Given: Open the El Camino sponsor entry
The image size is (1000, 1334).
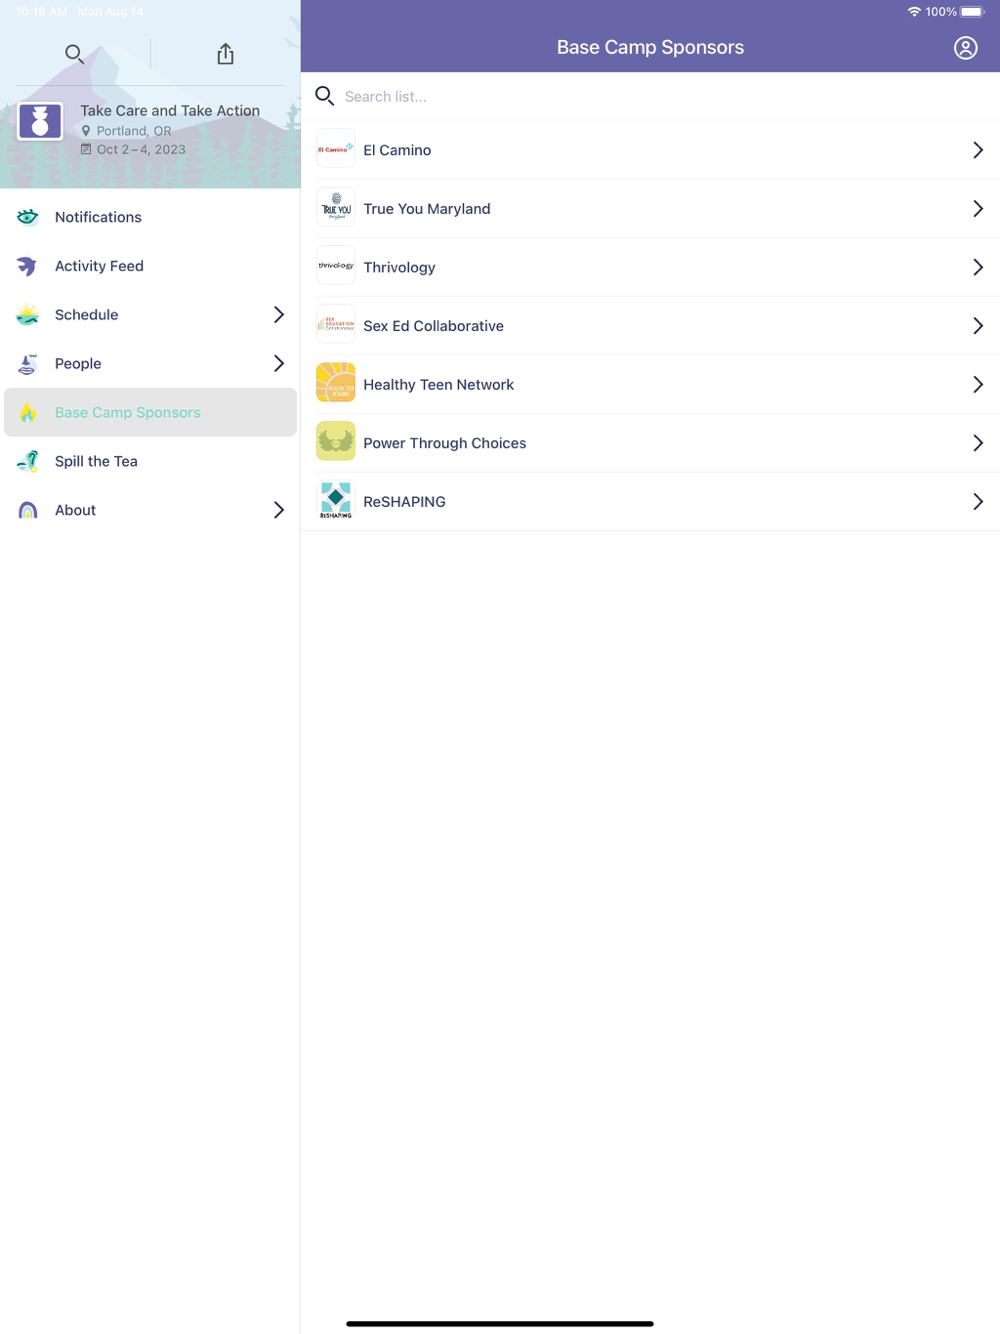Looking at the screenshot, I should click(650, 150).
